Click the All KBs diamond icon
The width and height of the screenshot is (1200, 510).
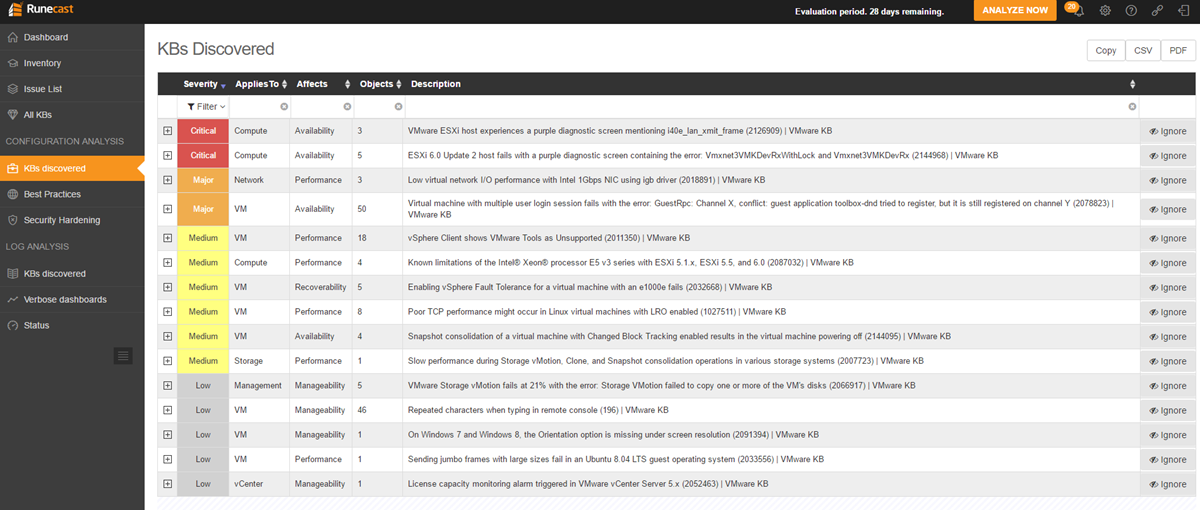pos(13,115)
